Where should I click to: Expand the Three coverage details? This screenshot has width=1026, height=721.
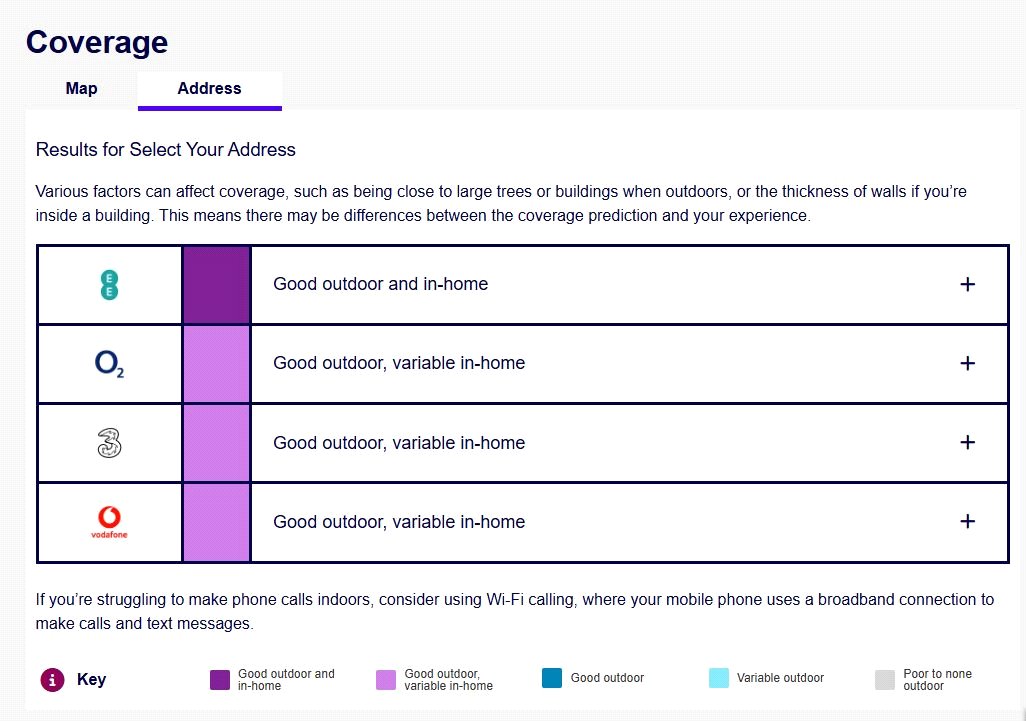[x=967, y=442]
